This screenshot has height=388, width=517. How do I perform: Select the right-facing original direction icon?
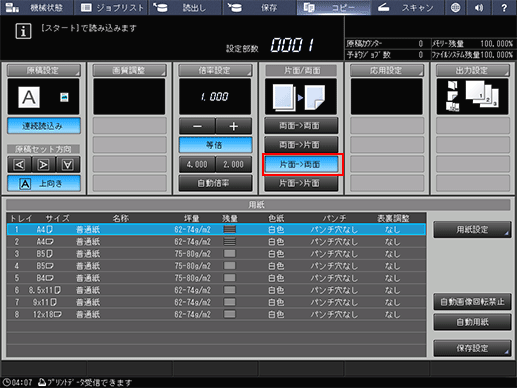[x=44, y=165]
